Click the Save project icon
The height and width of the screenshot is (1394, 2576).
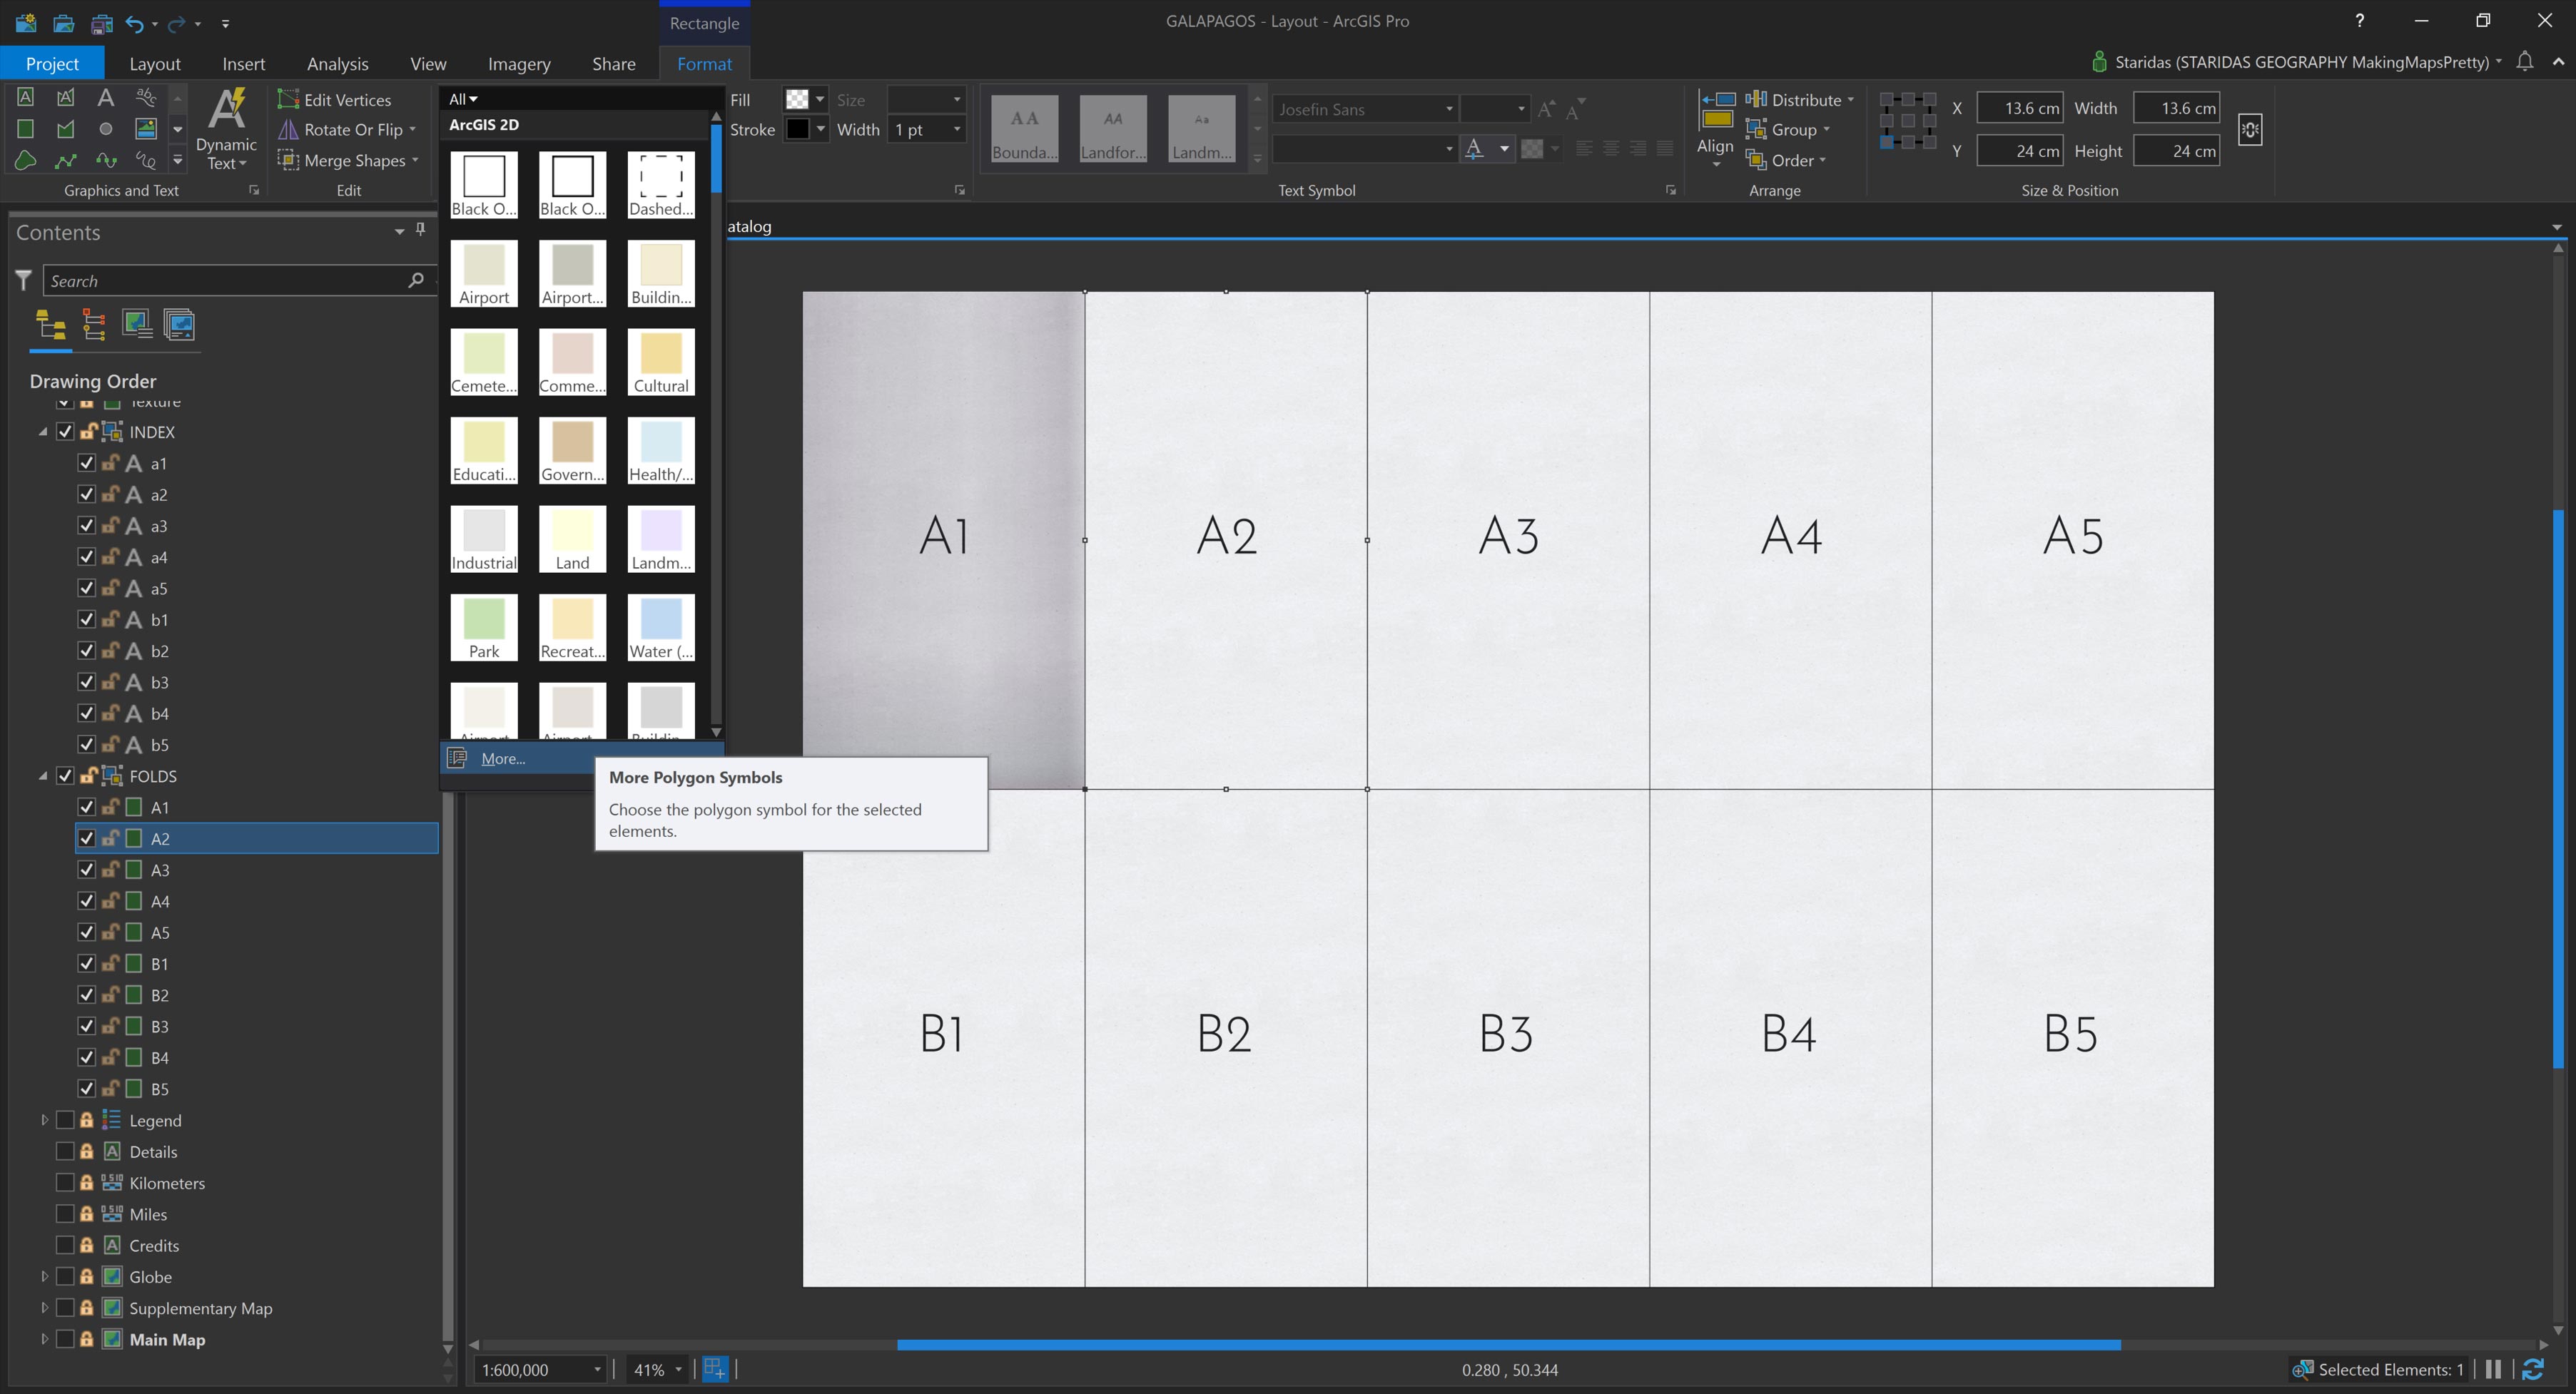pos(101,24)
